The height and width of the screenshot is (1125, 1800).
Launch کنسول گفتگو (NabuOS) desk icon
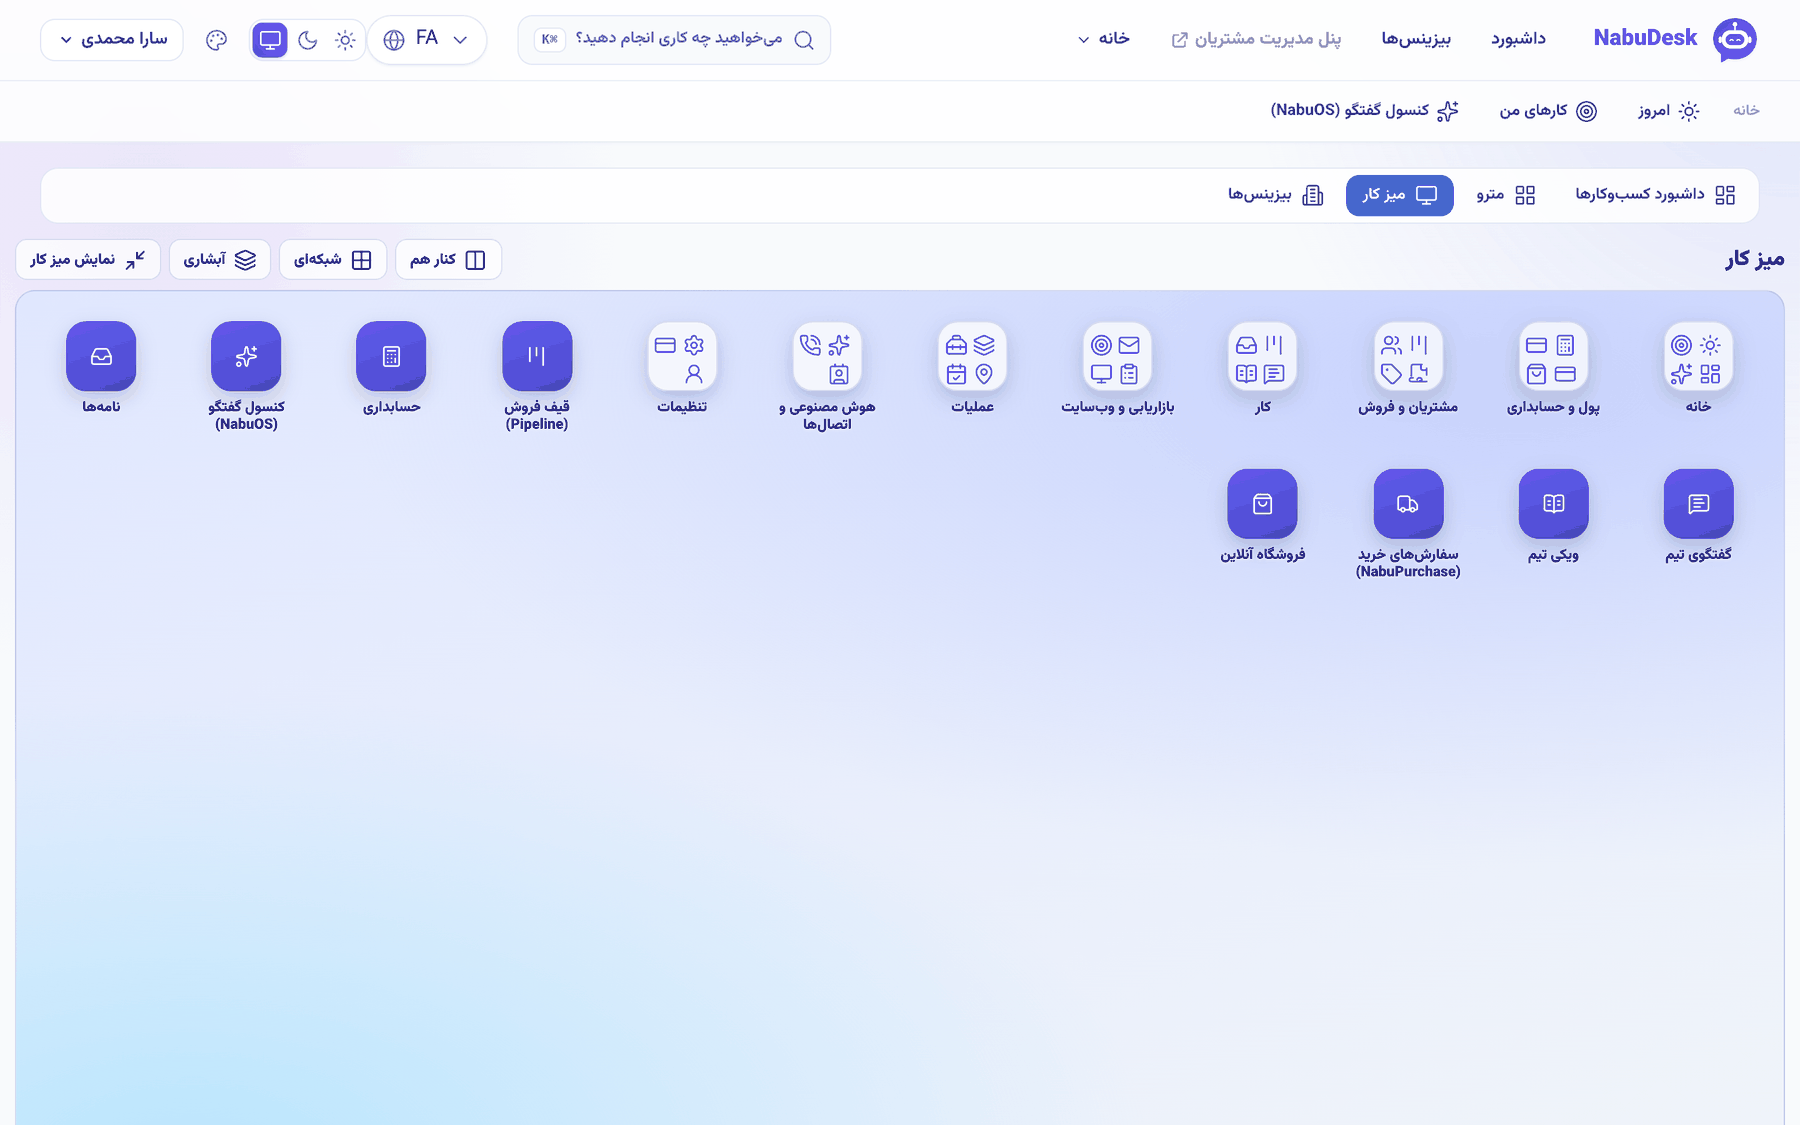point(246,357)
